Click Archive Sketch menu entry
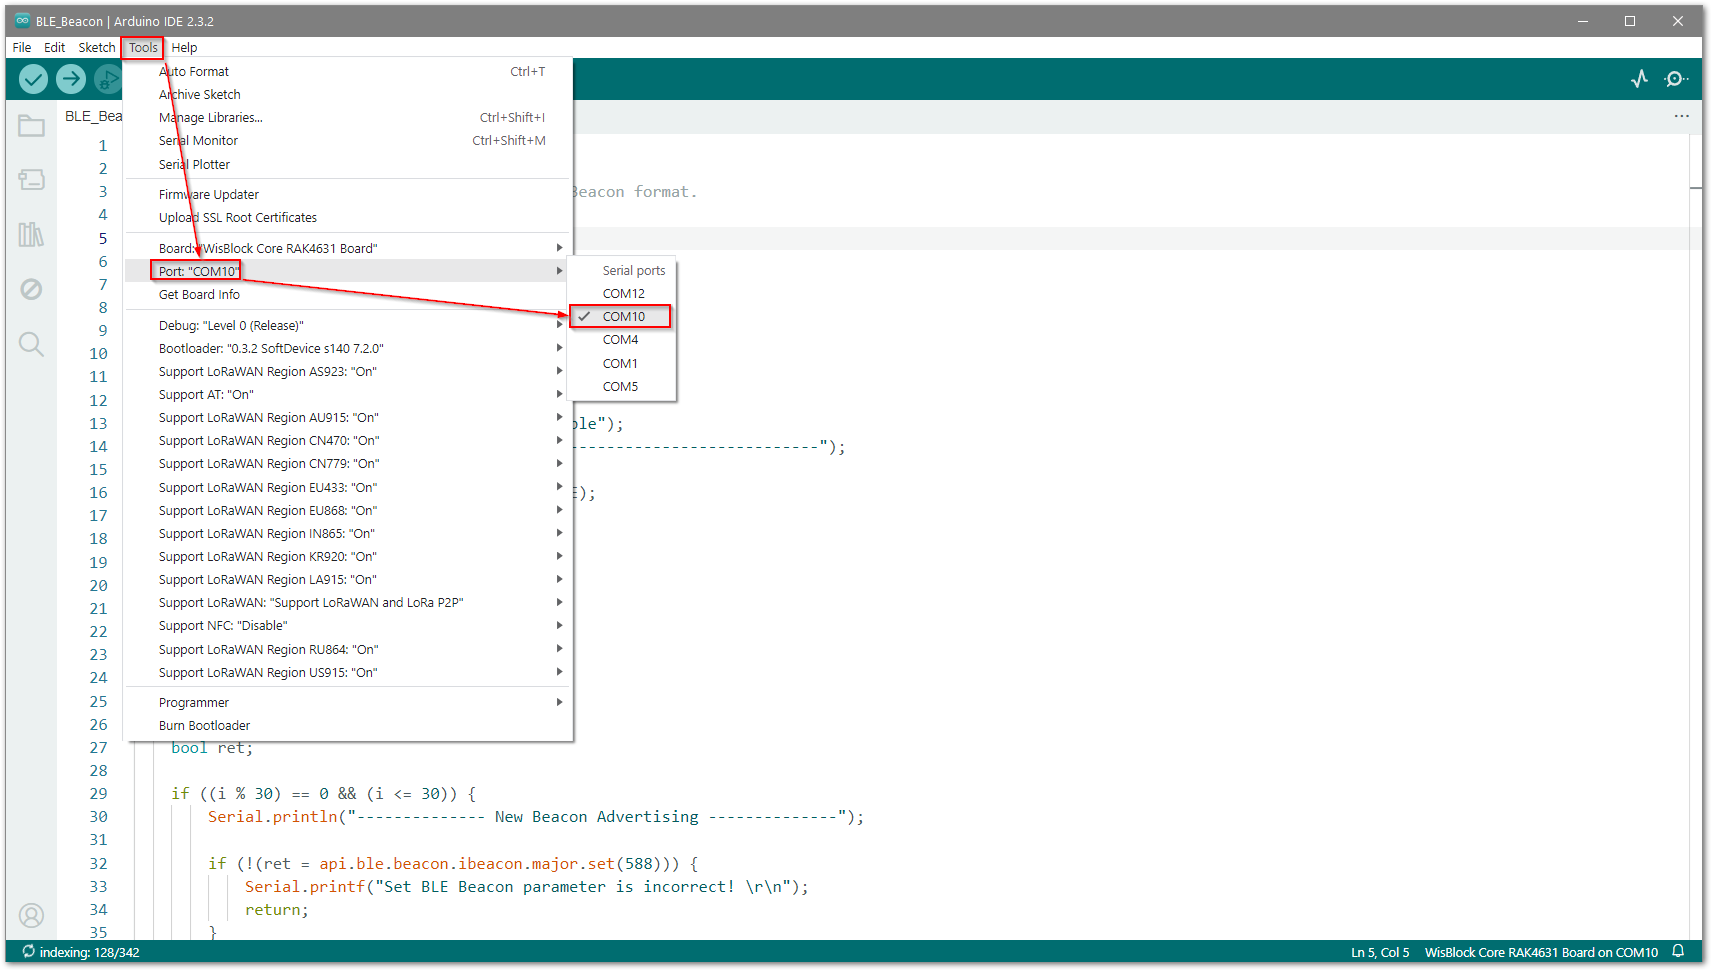 click(347, 94)
